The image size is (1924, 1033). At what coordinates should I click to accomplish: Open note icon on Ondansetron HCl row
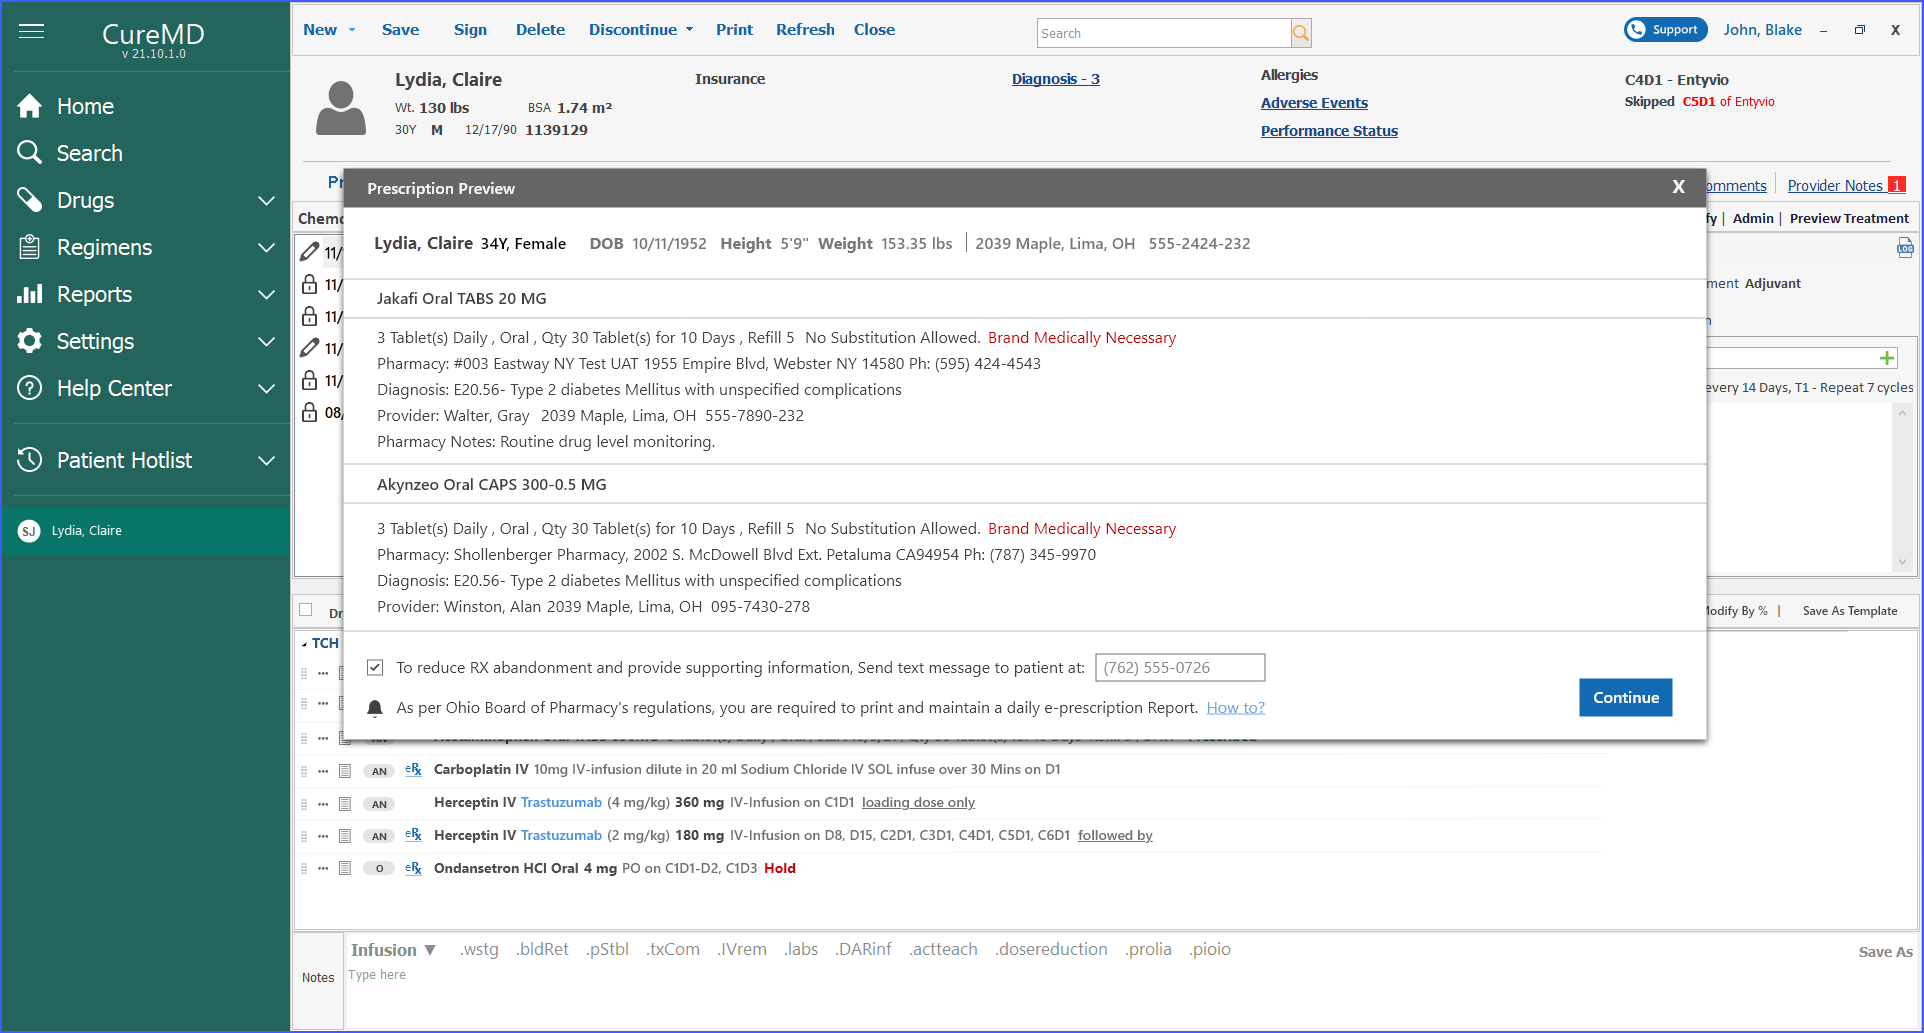[x=345, y=868]
